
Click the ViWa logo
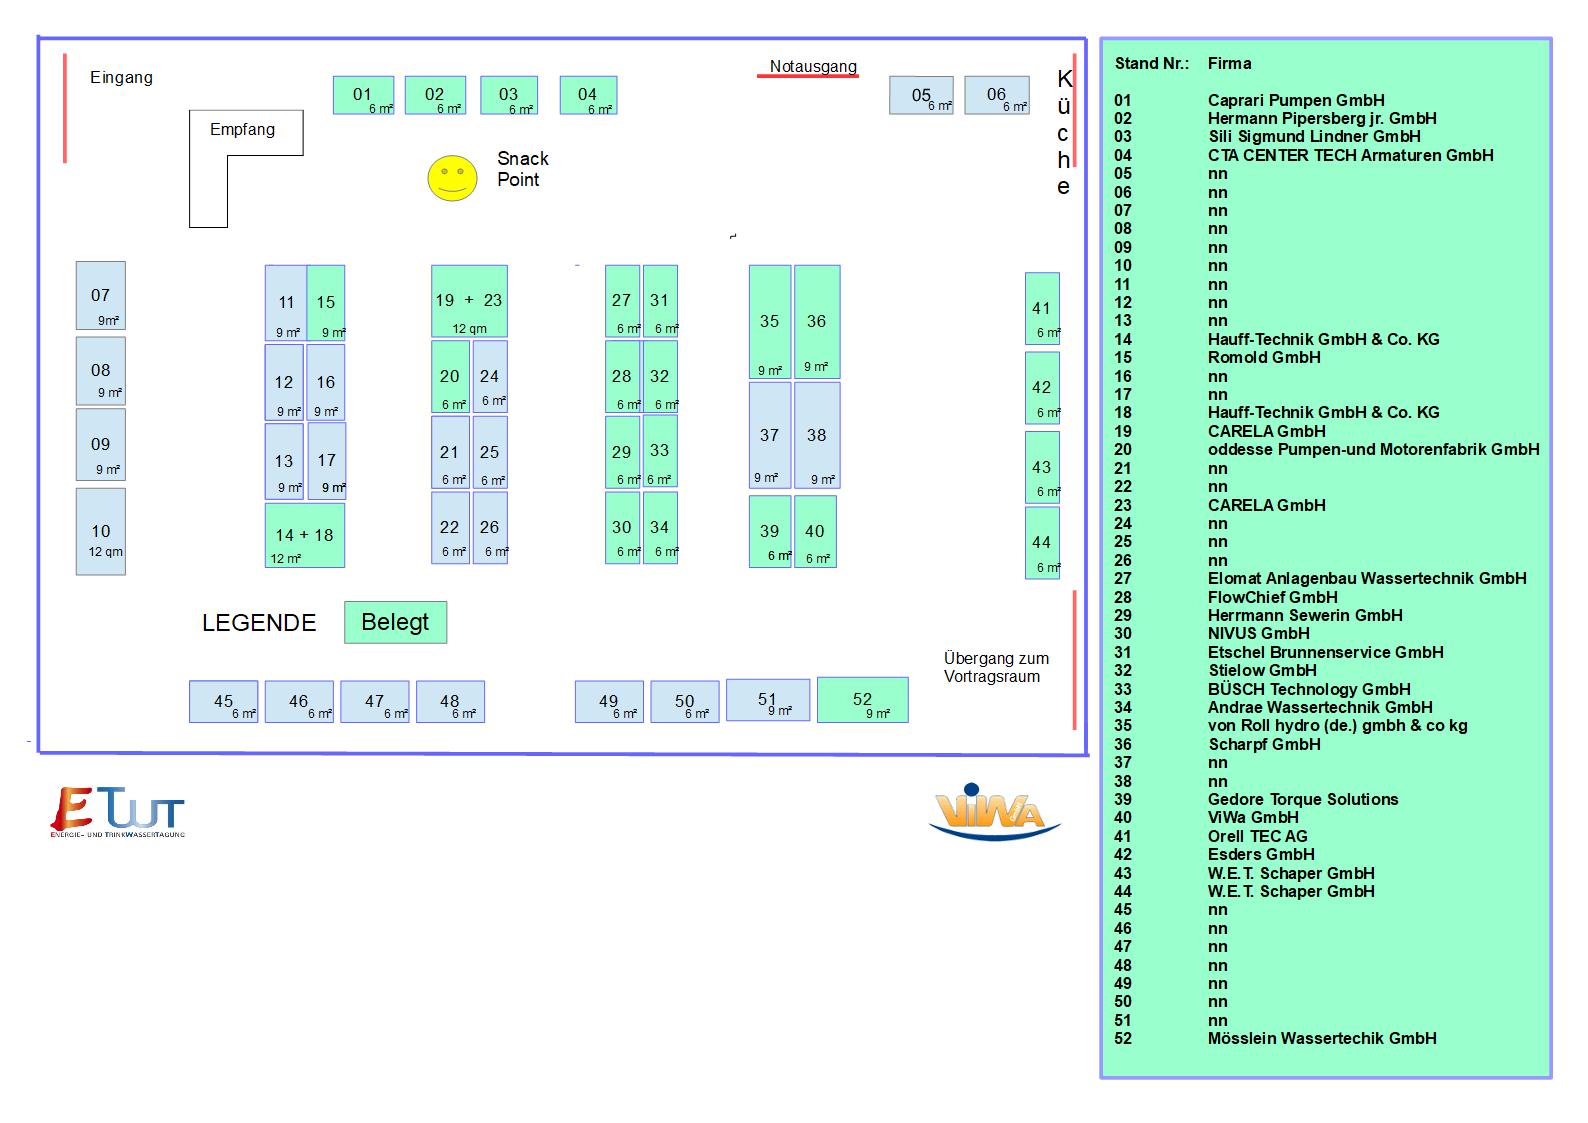point(994,811)
